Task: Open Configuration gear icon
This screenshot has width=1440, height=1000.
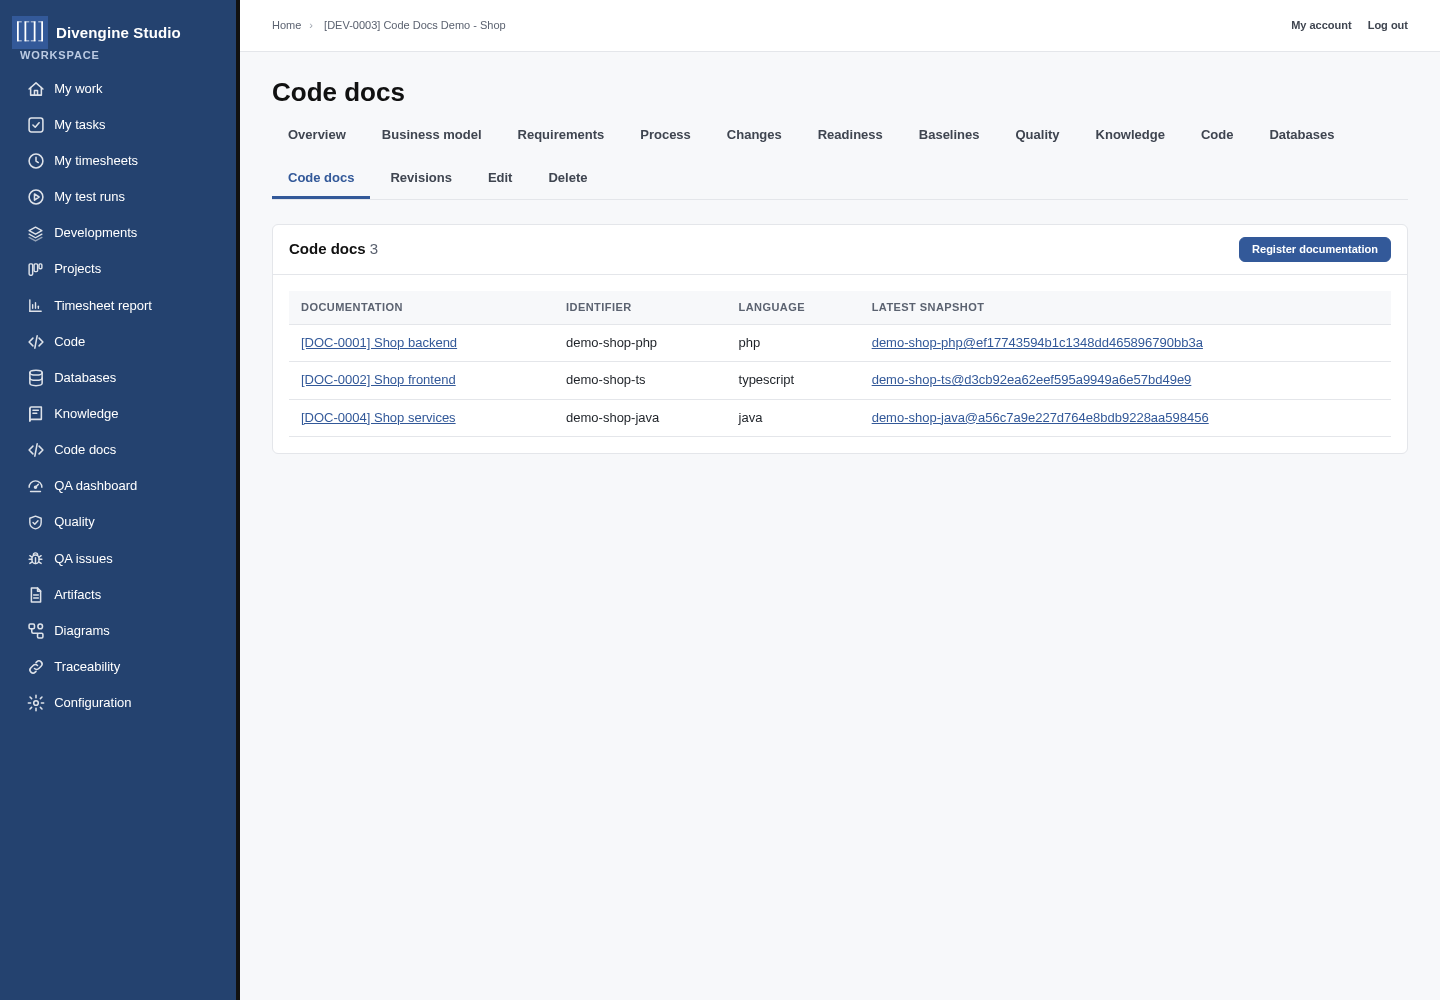Action: tap(36, 703)
